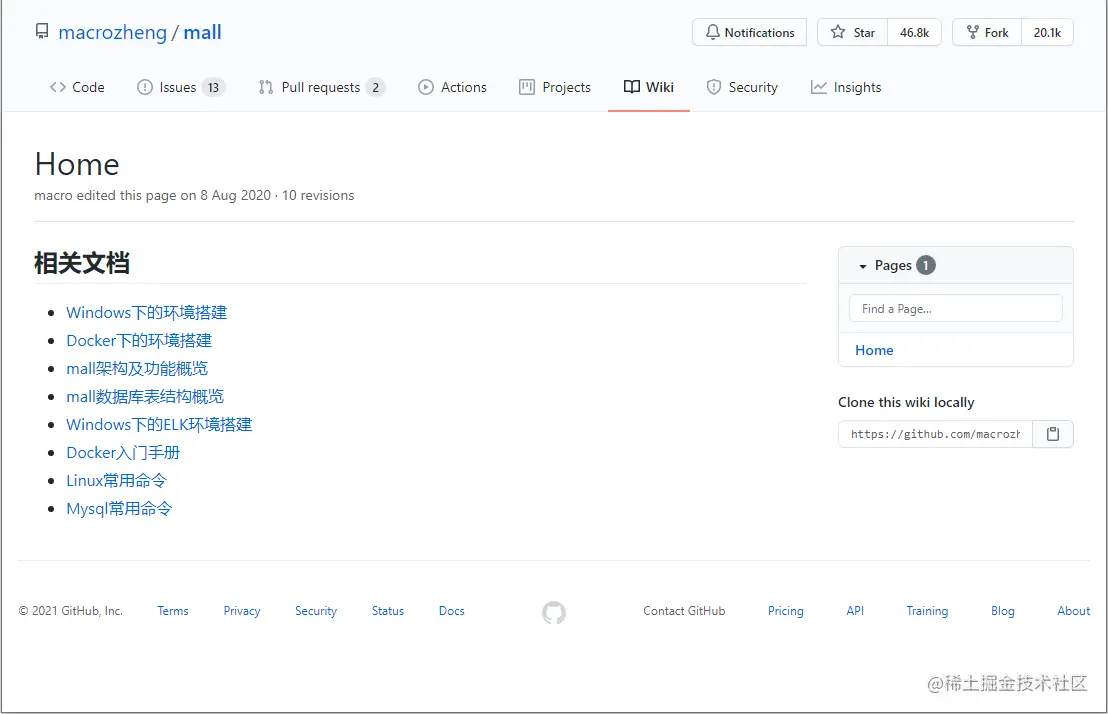1108x714 pixels.
Task: Collapse the Pages section triangle
Action: pos(862,267)
